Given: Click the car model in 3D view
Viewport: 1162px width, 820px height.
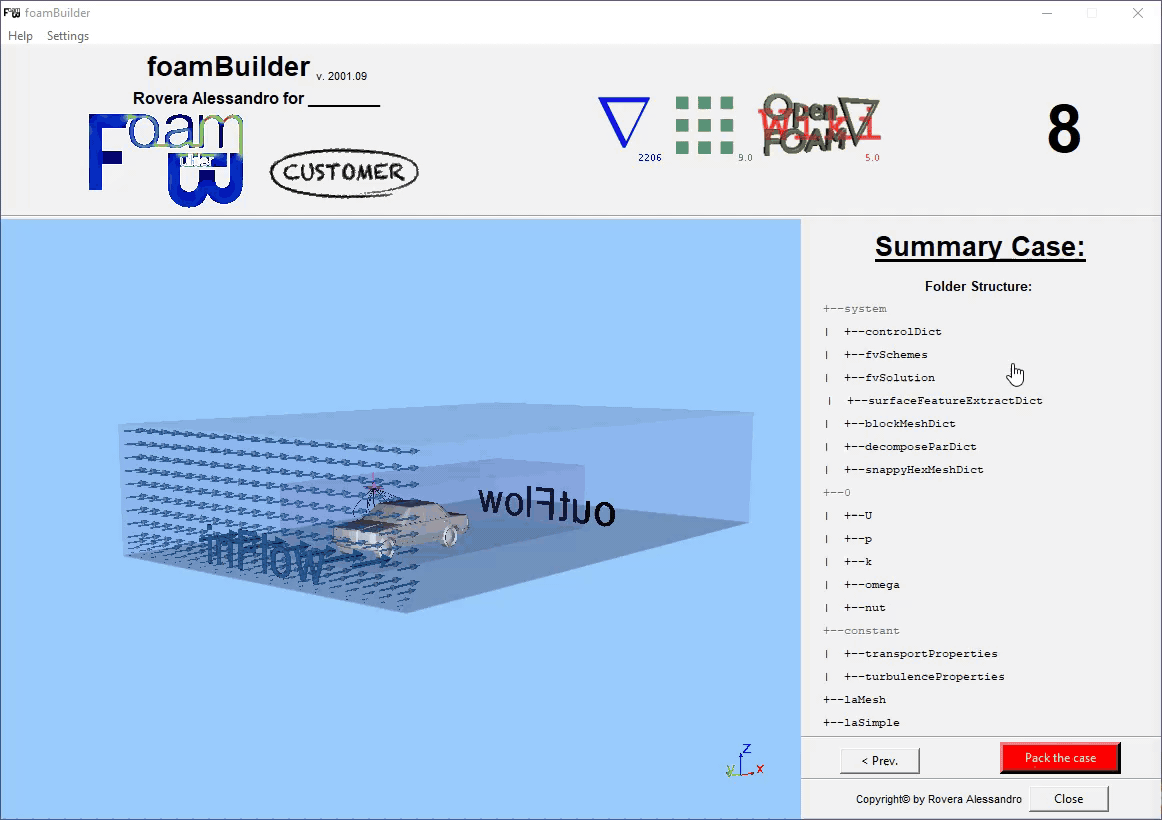Looking at the screenshot, I should click(x=401, y=527).
